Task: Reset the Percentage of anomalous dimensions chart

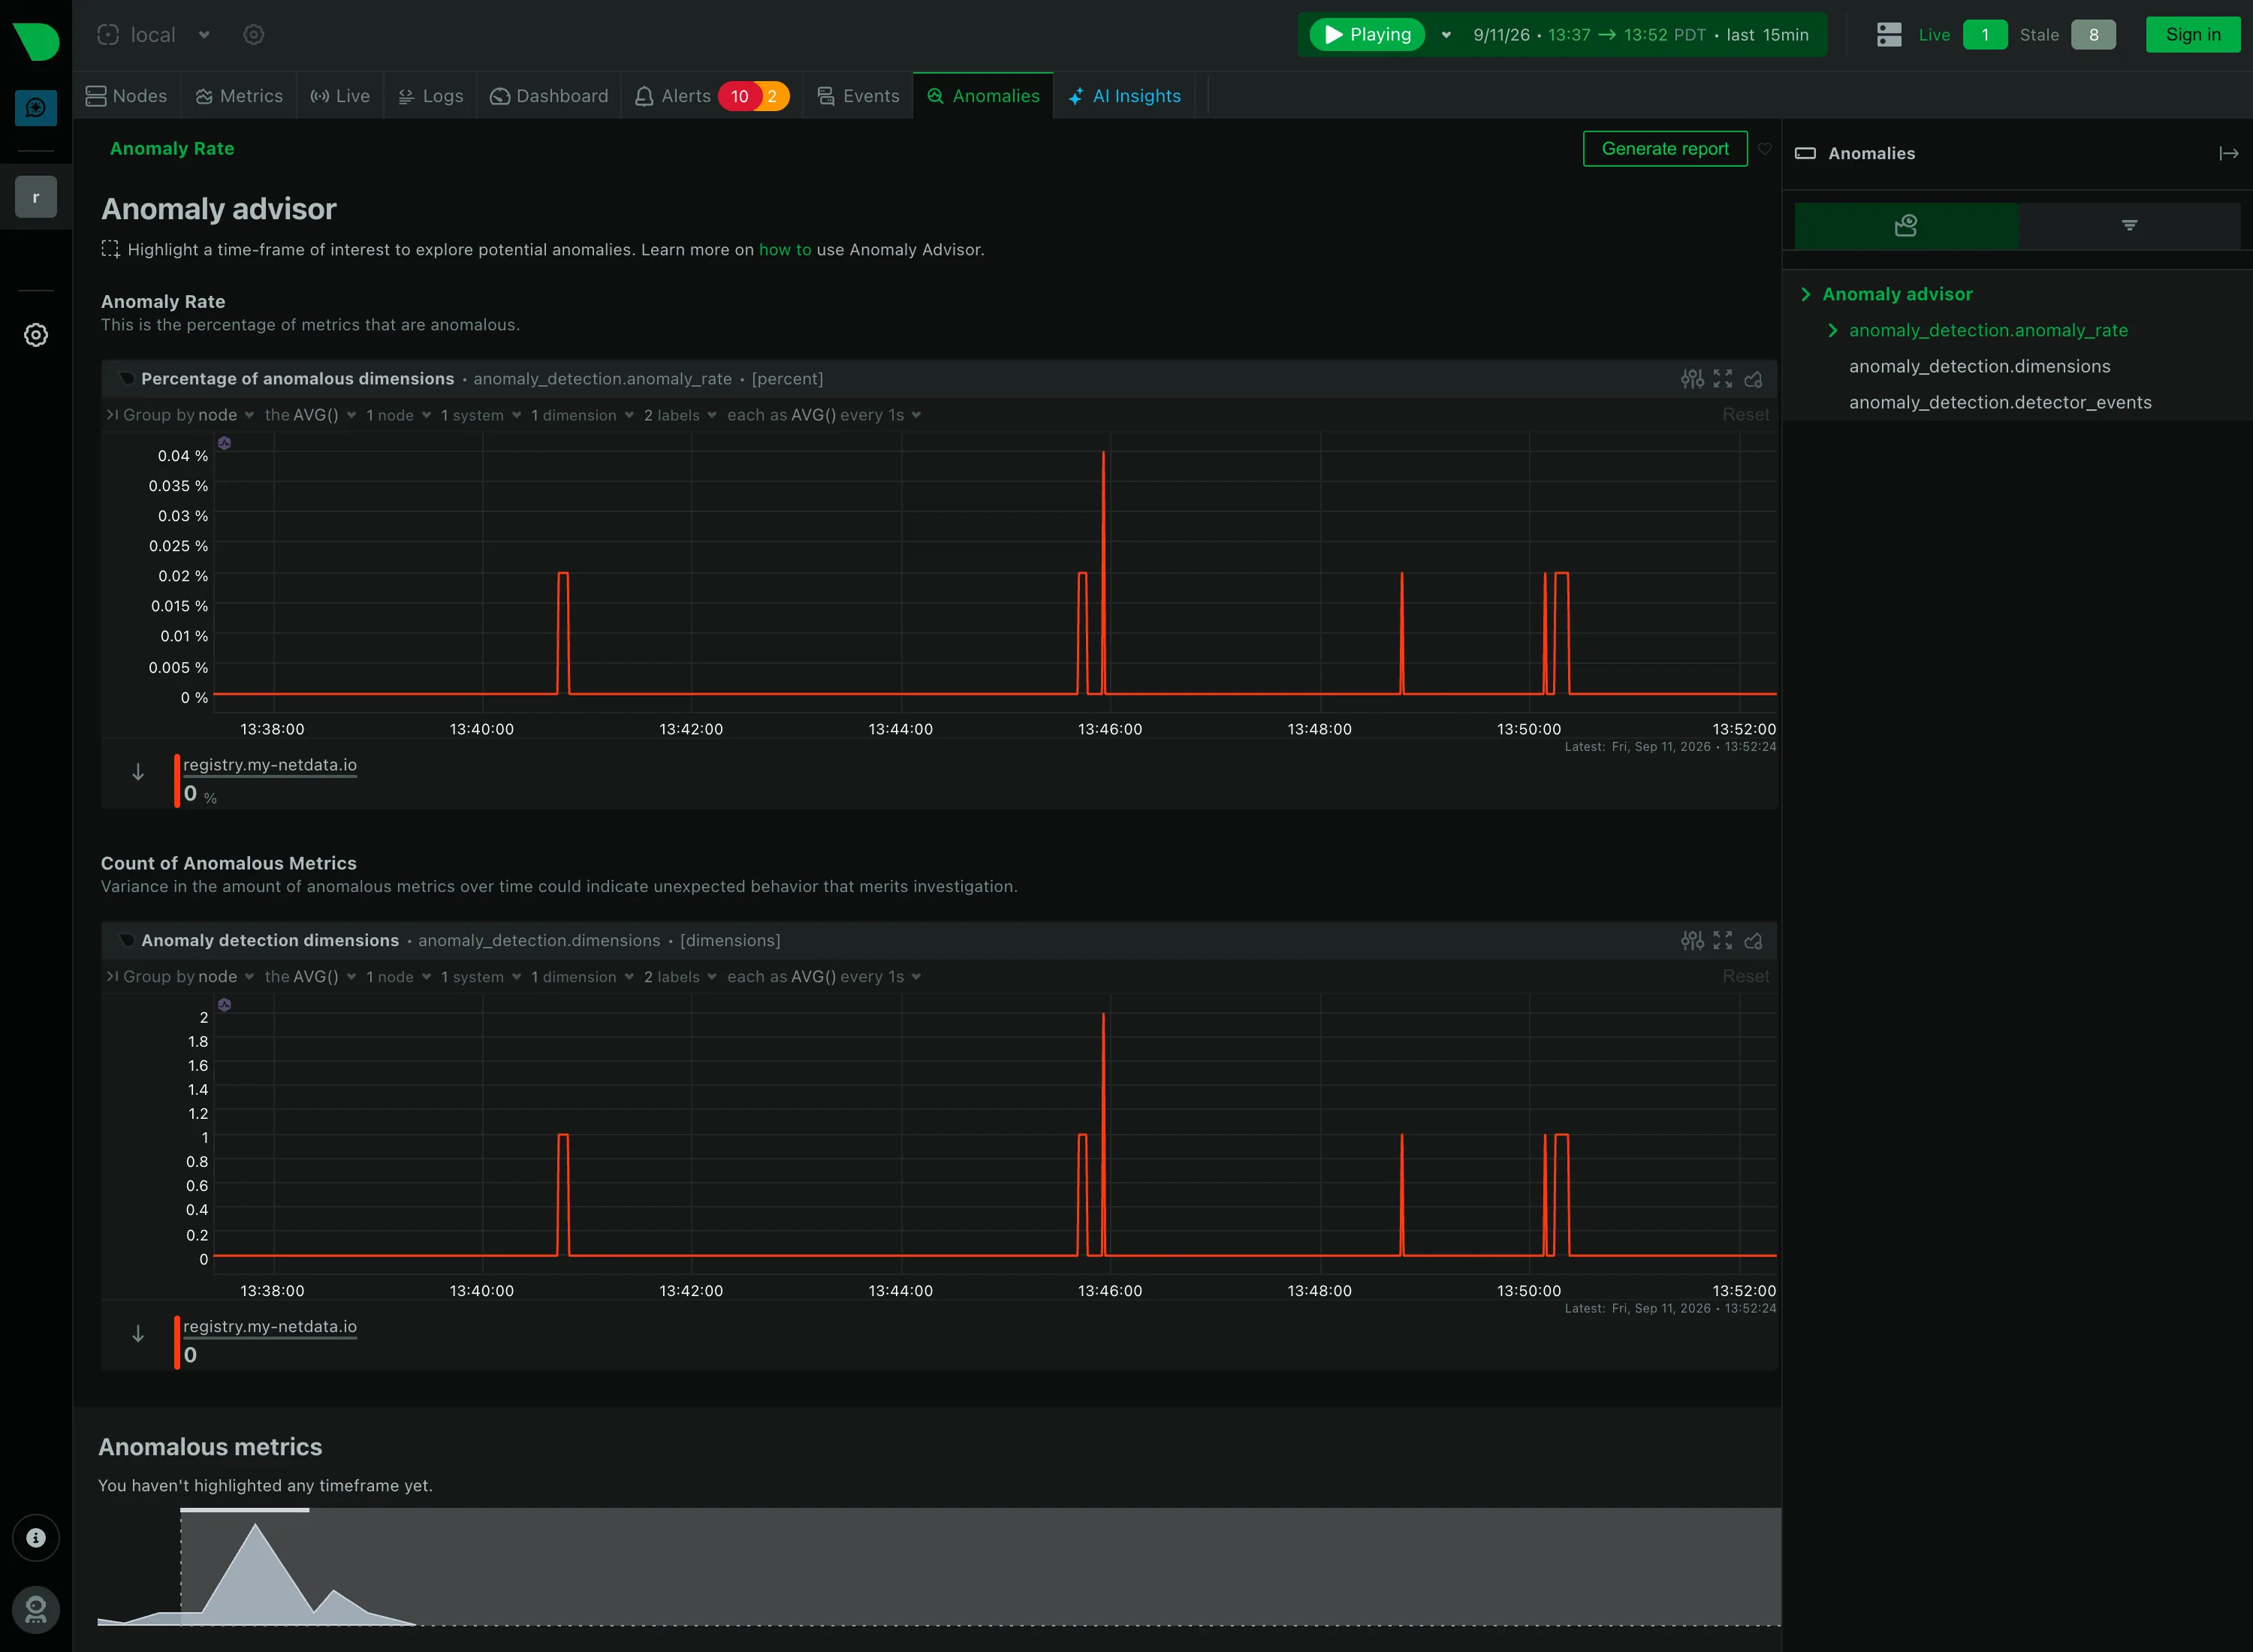Action: click(x=1746, y=415)
